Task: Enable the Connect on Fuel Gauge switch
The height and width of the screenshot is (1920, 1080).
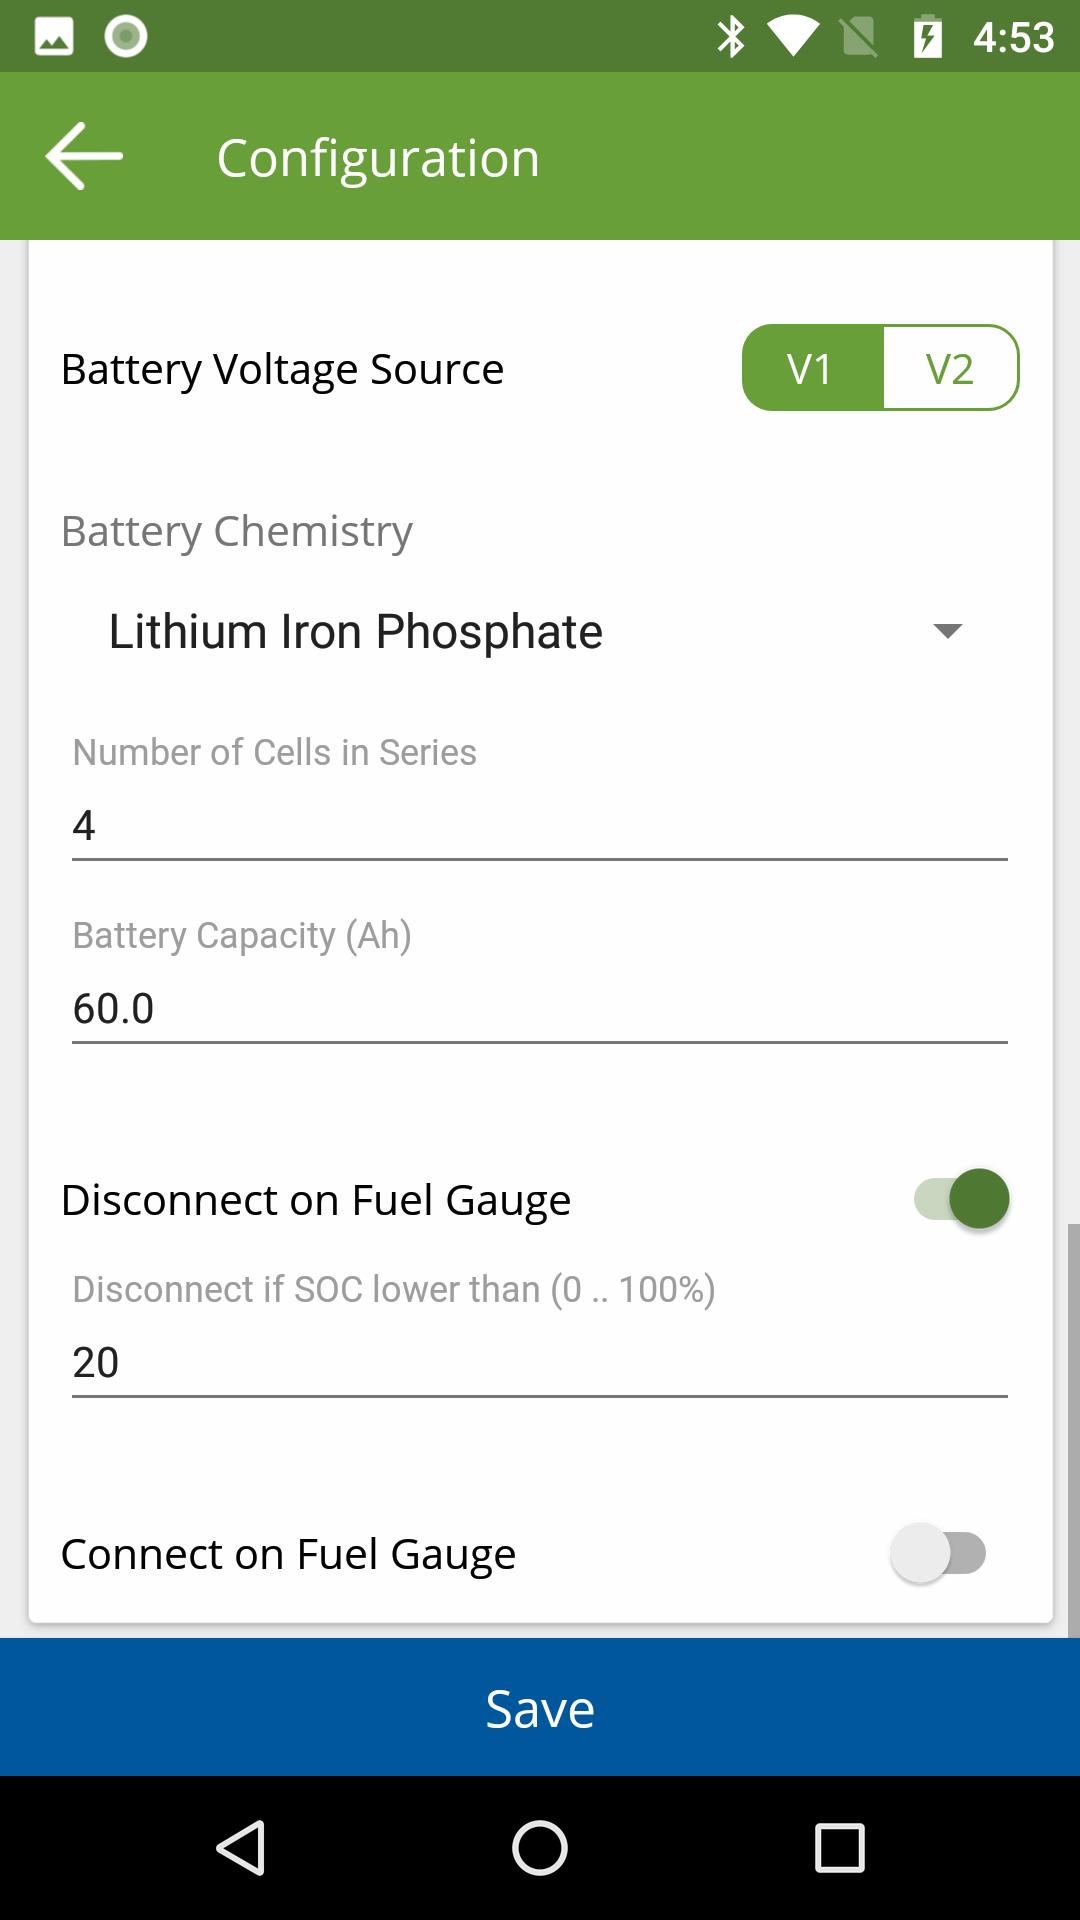Action: tap(939, 1553)
